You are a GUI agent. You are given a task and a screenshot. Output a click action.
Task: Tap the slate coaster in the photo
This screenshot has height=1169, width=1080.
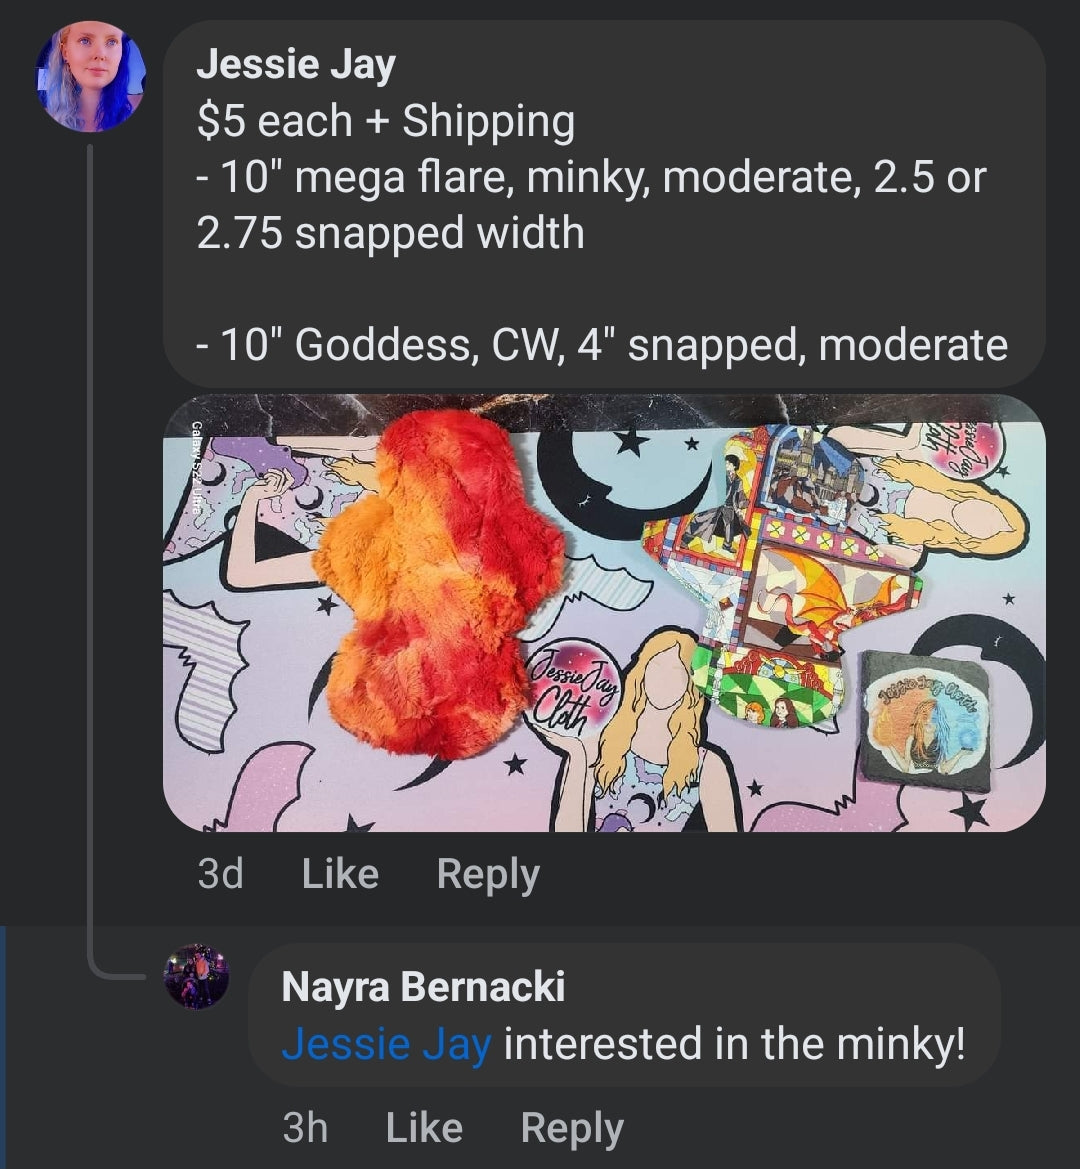[x=925, y=717]
